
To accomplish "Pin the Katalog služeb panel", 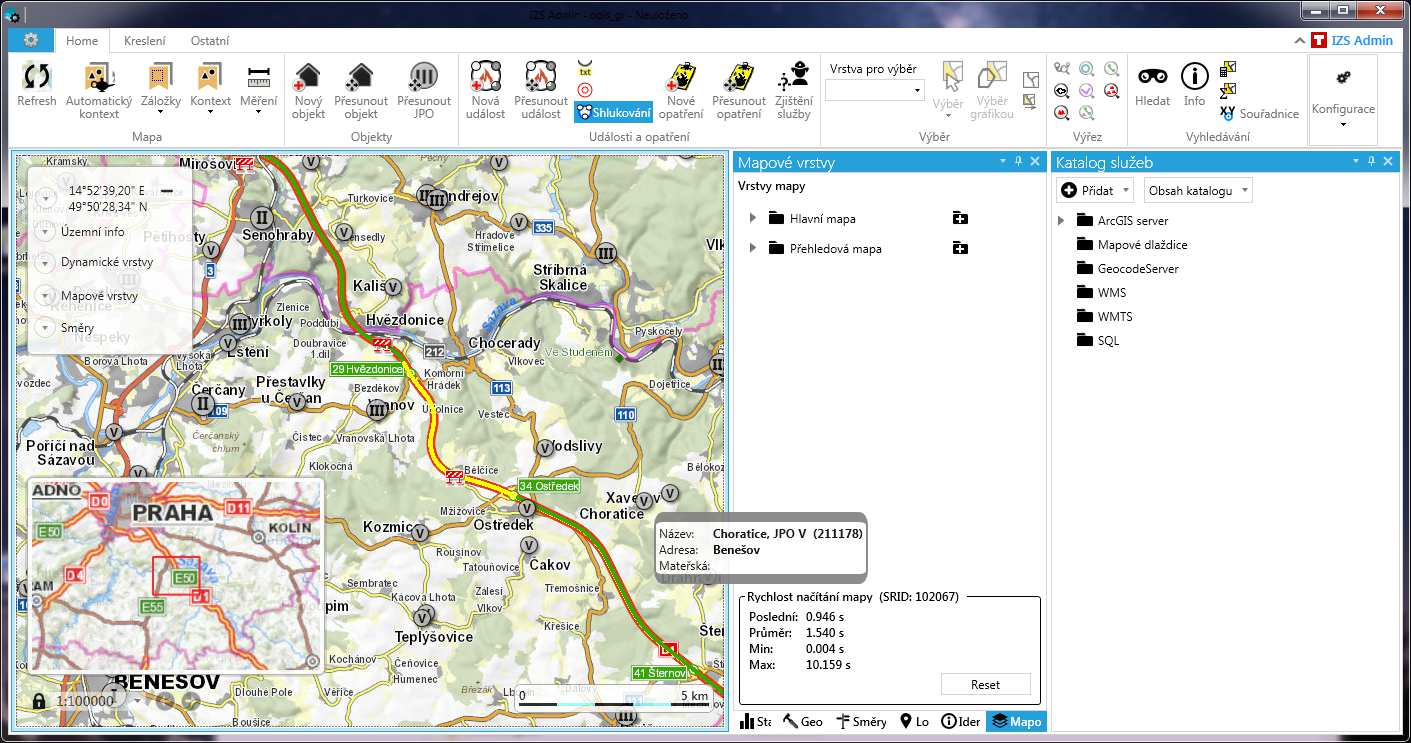I will coord(1371,161).
